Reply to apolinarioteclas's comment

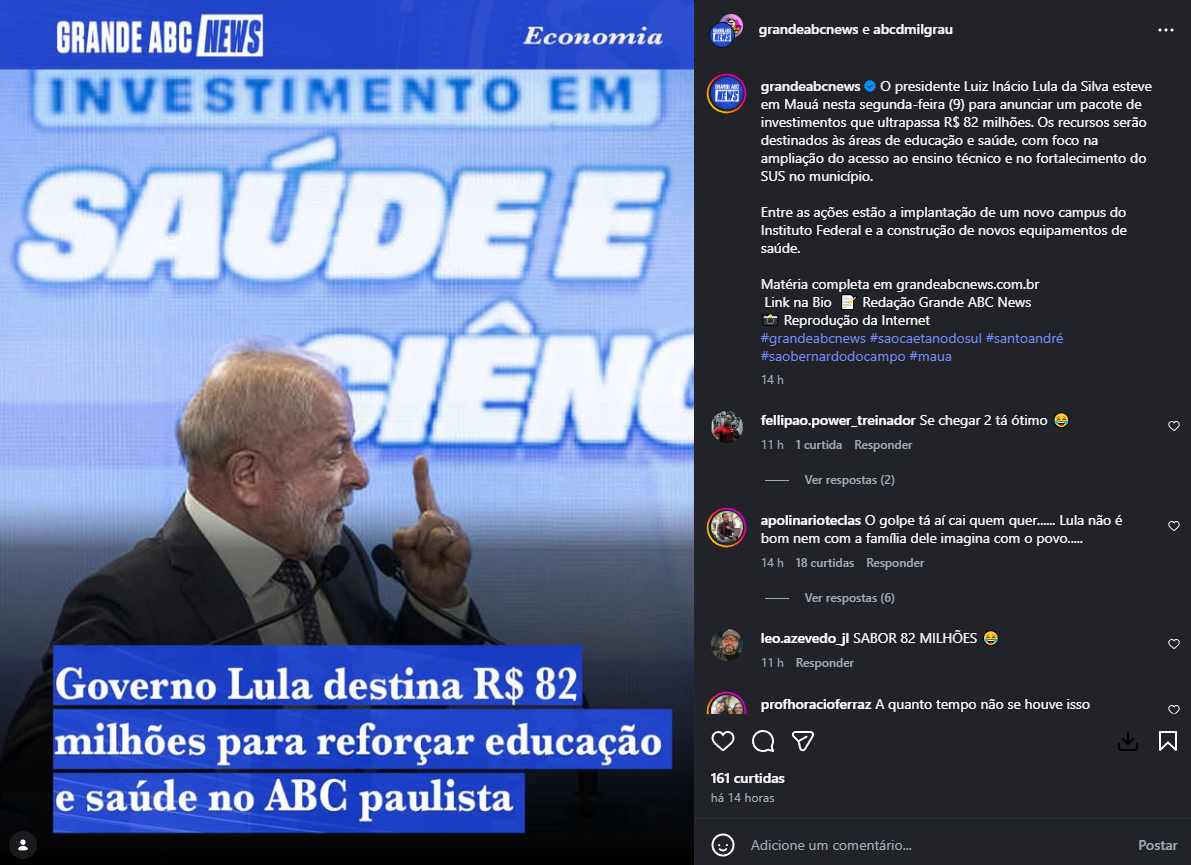point(895,563)
